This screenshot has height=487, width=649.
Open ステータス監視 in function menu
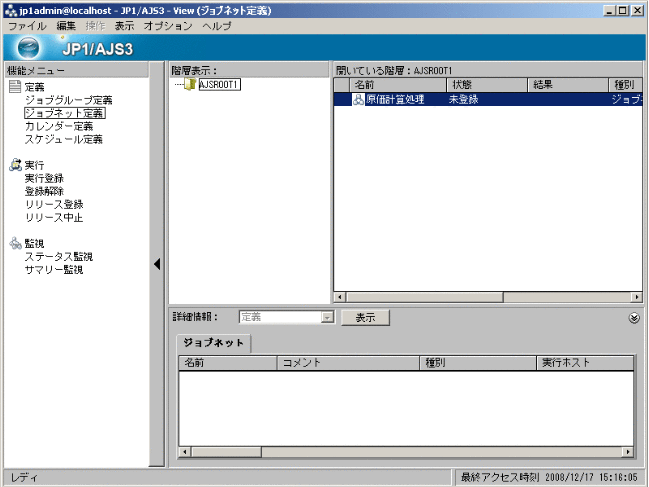59,257
